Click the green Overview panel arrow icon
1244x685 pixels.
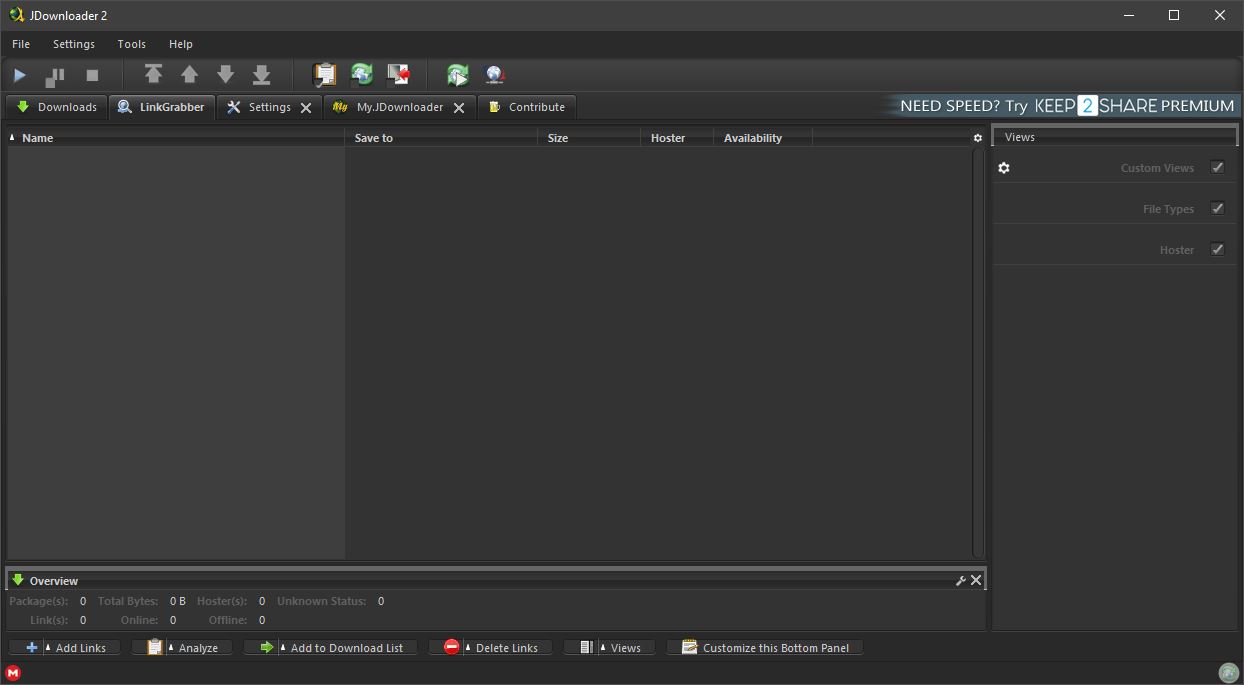pyautogui.click(x=18, y=580)
